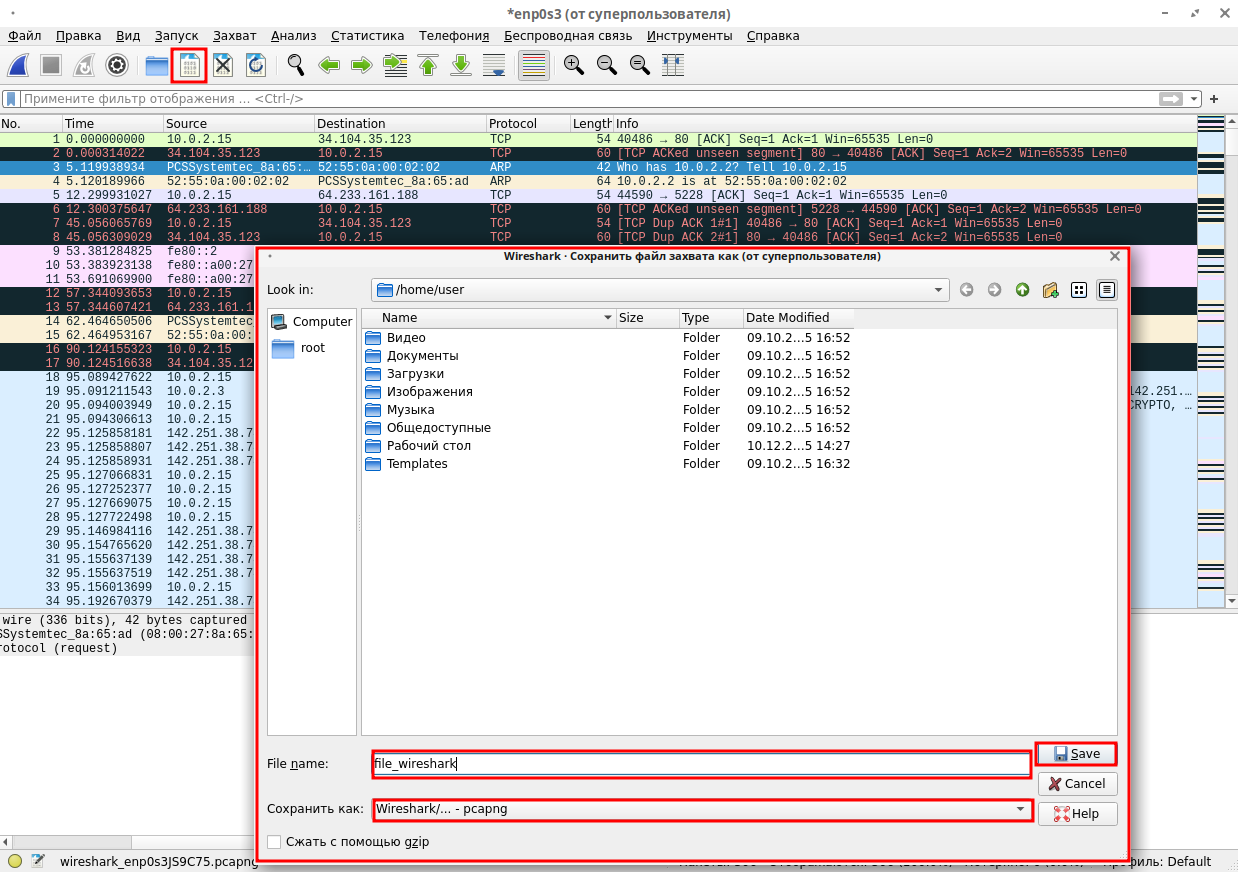This screenshot has width=1238, height=872.
Task: Click the resize columns toolbar icon
Action: coord(673,66)
